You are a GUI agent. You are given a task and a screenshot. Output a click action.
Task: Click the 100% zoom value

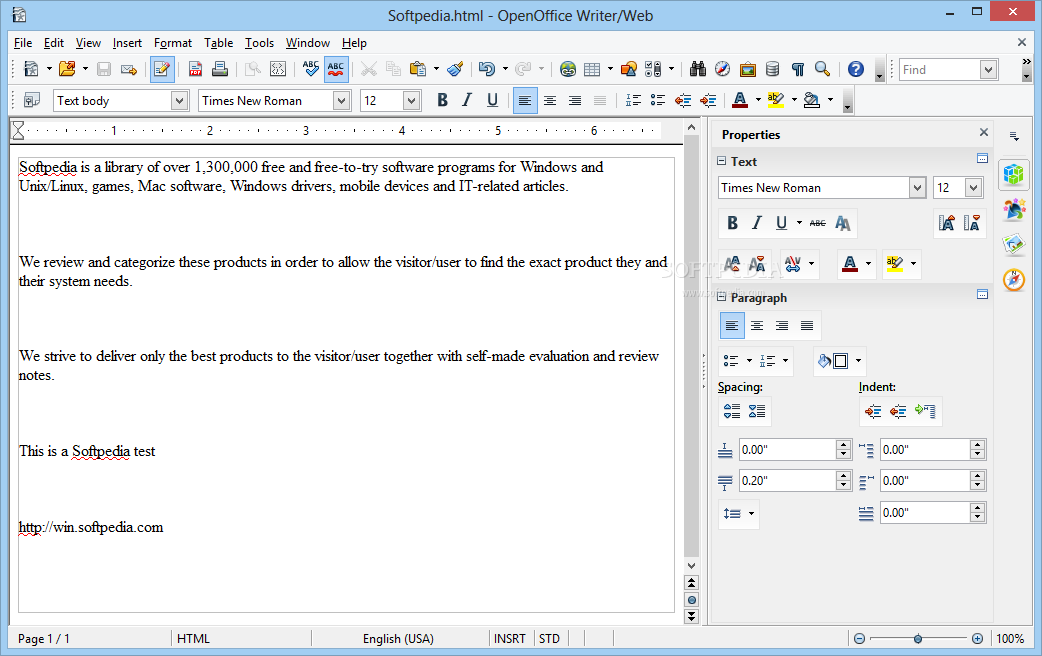click(1010, 639)
